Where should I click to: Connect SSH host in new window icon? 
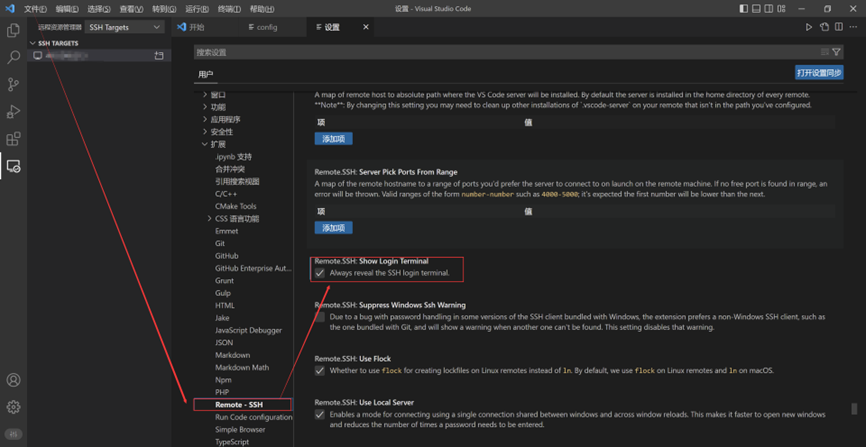tap(159, 56)
